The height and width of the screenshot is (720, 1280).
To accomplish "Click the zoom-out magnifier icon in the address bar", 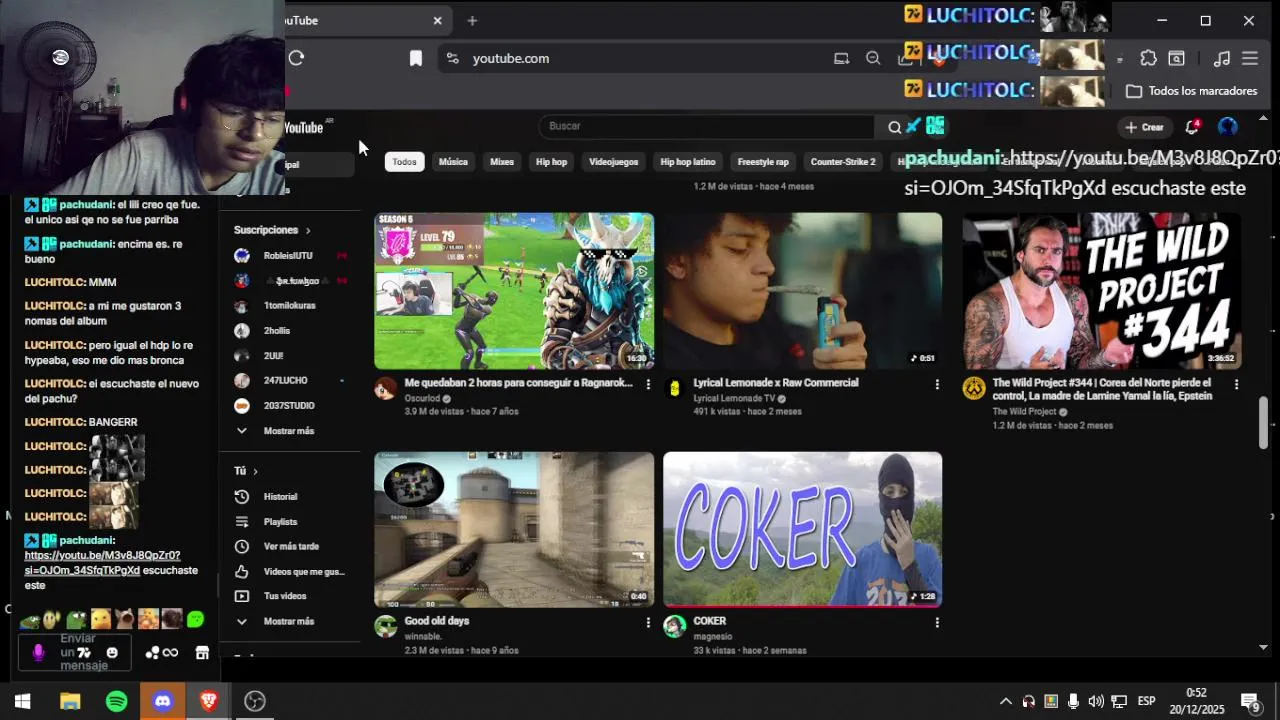I will click(x=873, y=58).
